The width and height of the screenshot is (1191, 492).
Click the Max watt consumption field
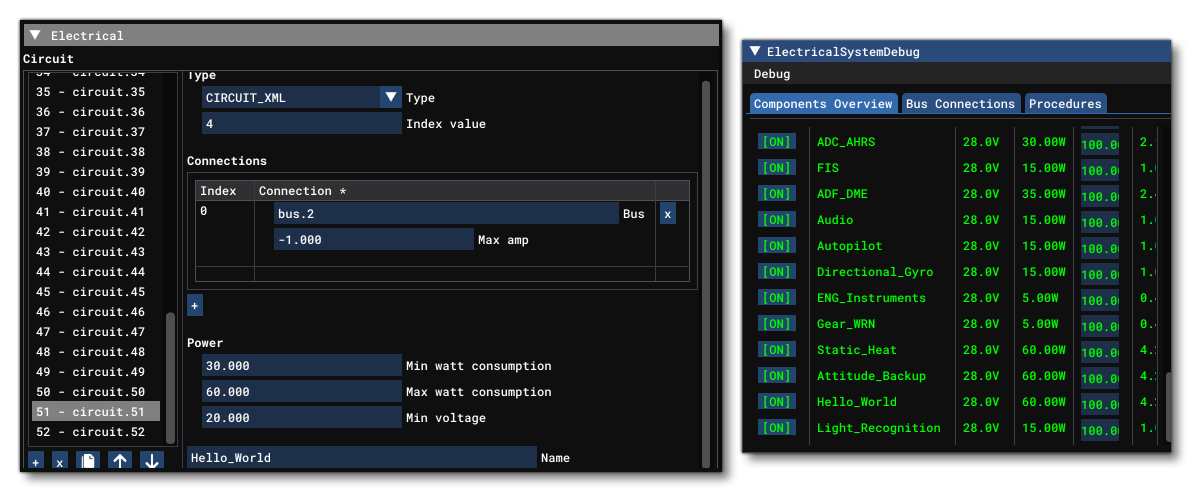pyautogui.click(x=301, y=392)
